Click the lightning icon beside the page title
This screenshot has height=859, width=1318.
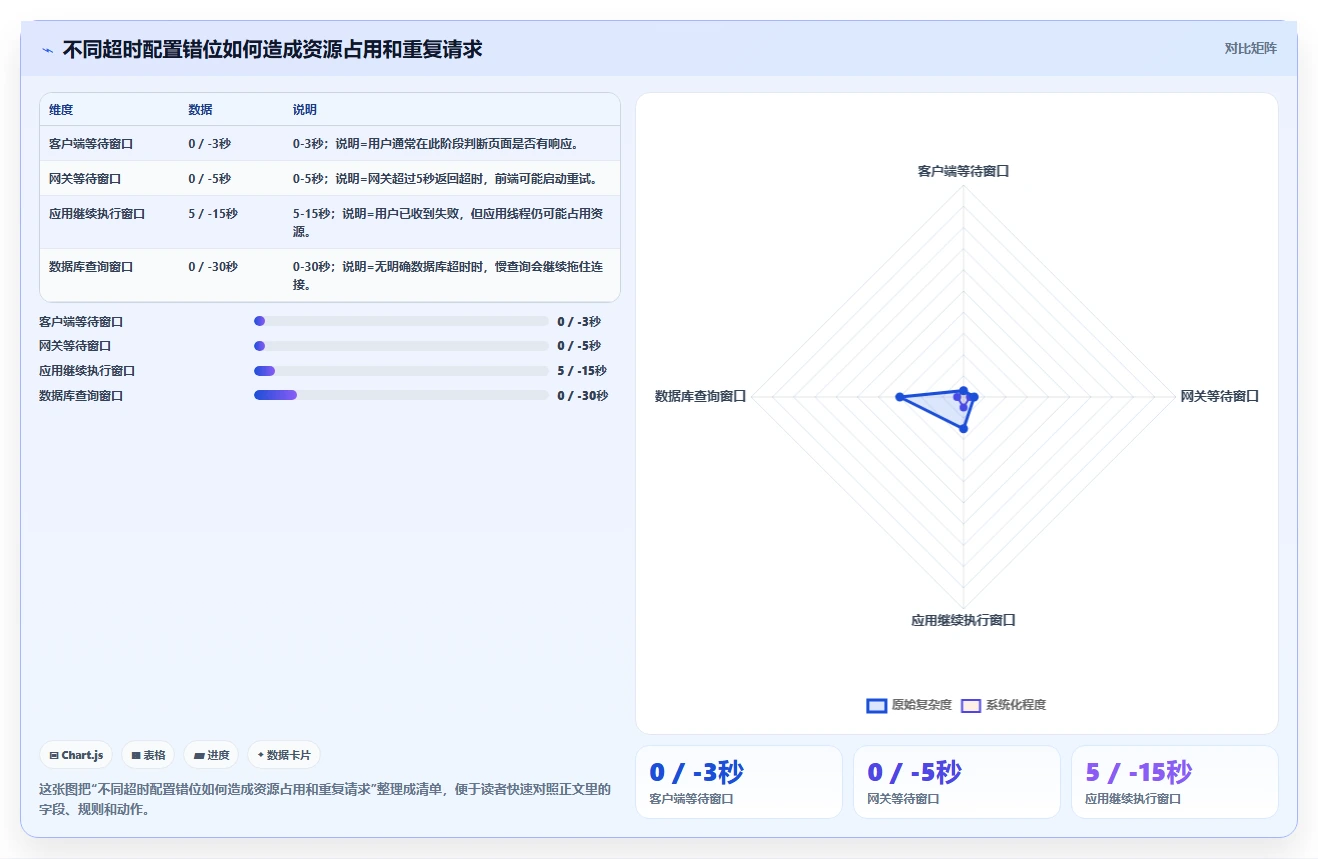click(47, 49)
